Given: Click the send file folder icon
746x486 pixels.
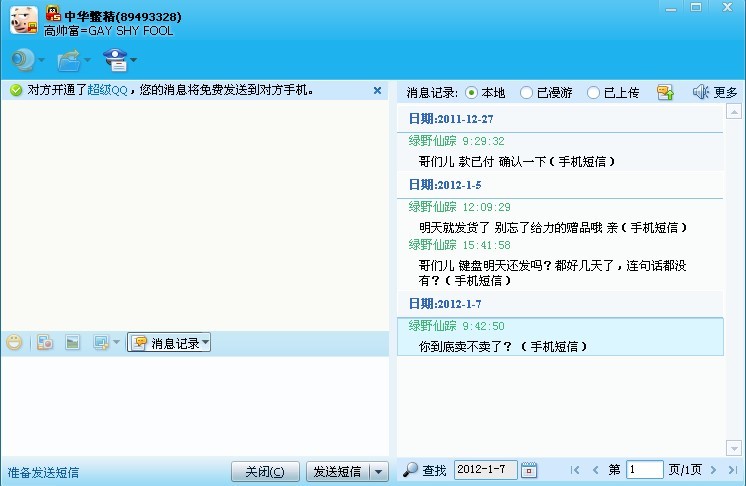Looking at the screenshot, I should click(x=69, y=60).
